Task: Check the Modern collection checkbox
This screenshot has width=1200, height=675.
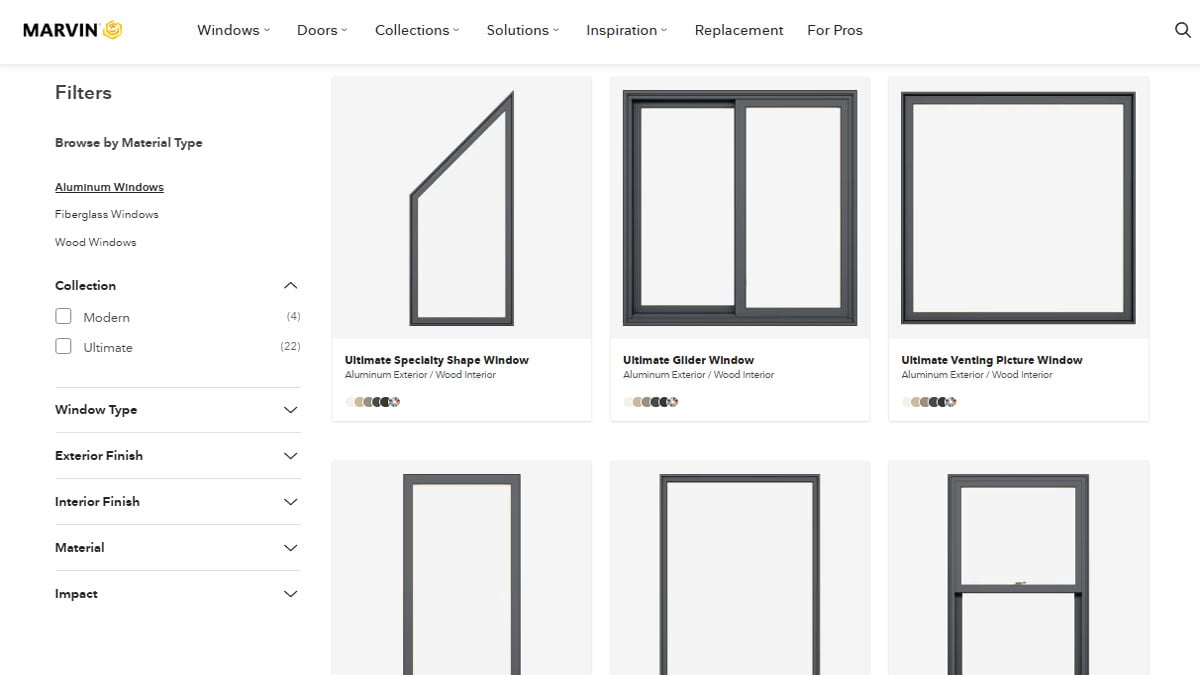Action: (64, 317)
